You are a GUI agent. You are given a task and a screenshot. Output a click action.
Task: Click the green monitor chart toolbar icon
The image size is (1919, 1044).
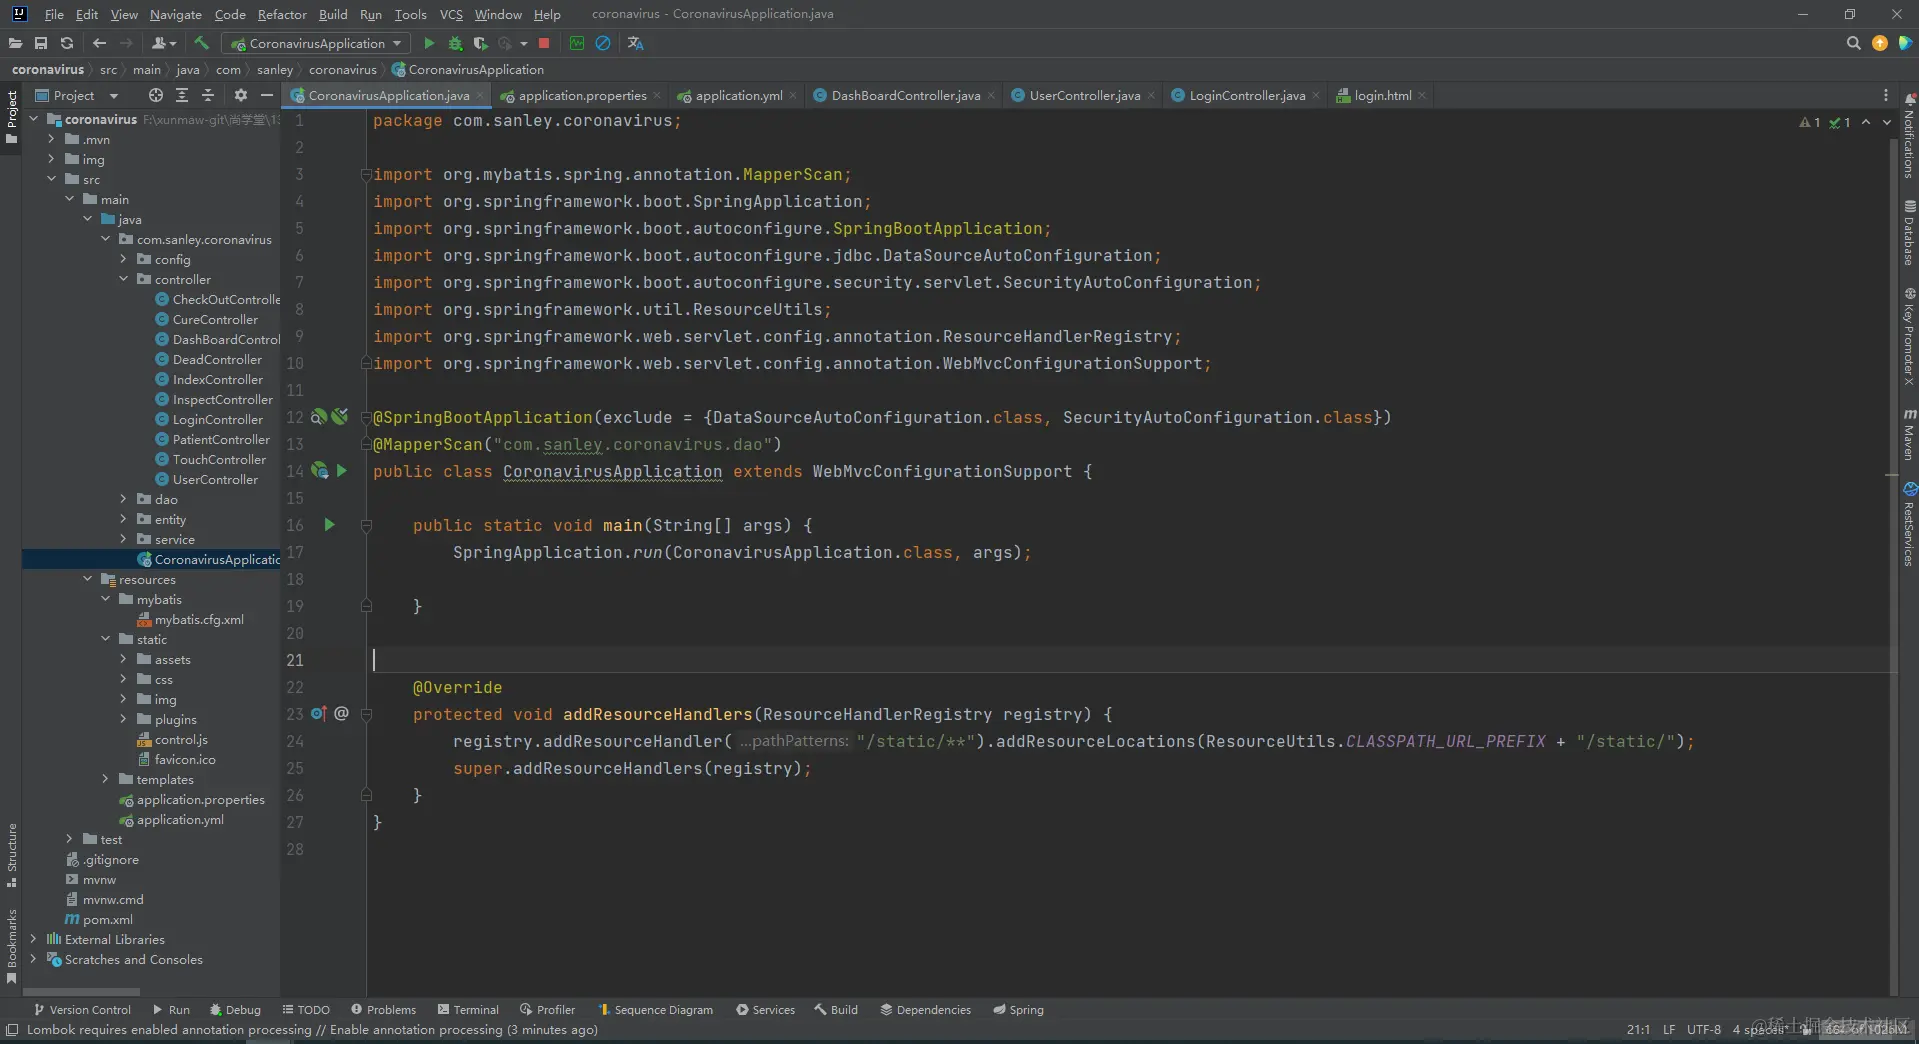577,43
